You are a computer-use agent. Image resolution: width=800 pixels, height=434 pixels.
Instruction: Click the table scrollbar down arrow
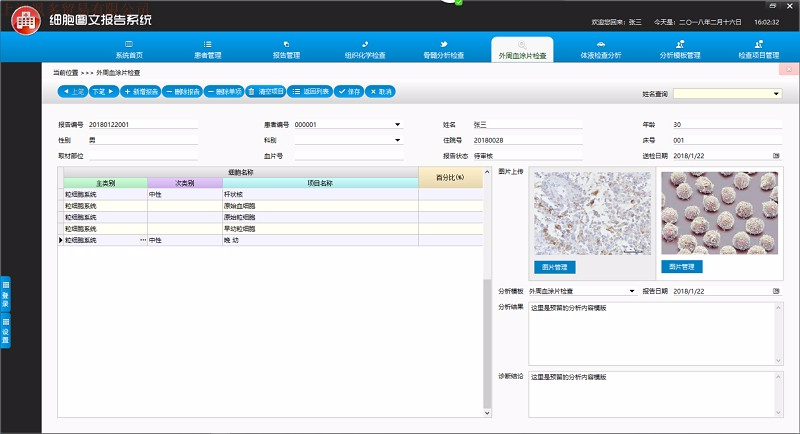487,413
